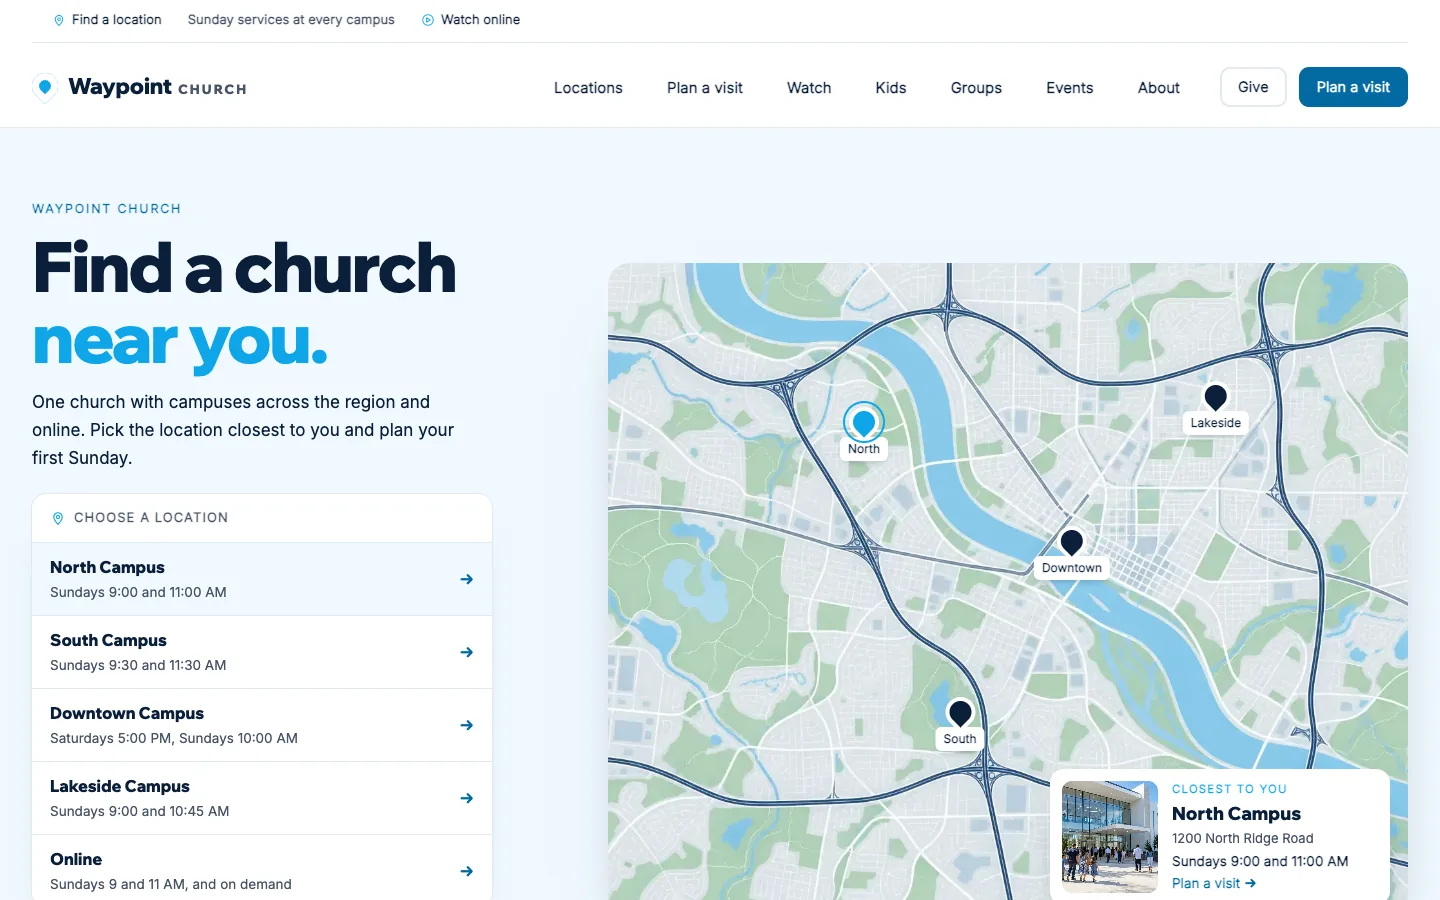
Task: Open the About nav item
Action: coord(1159,88)
